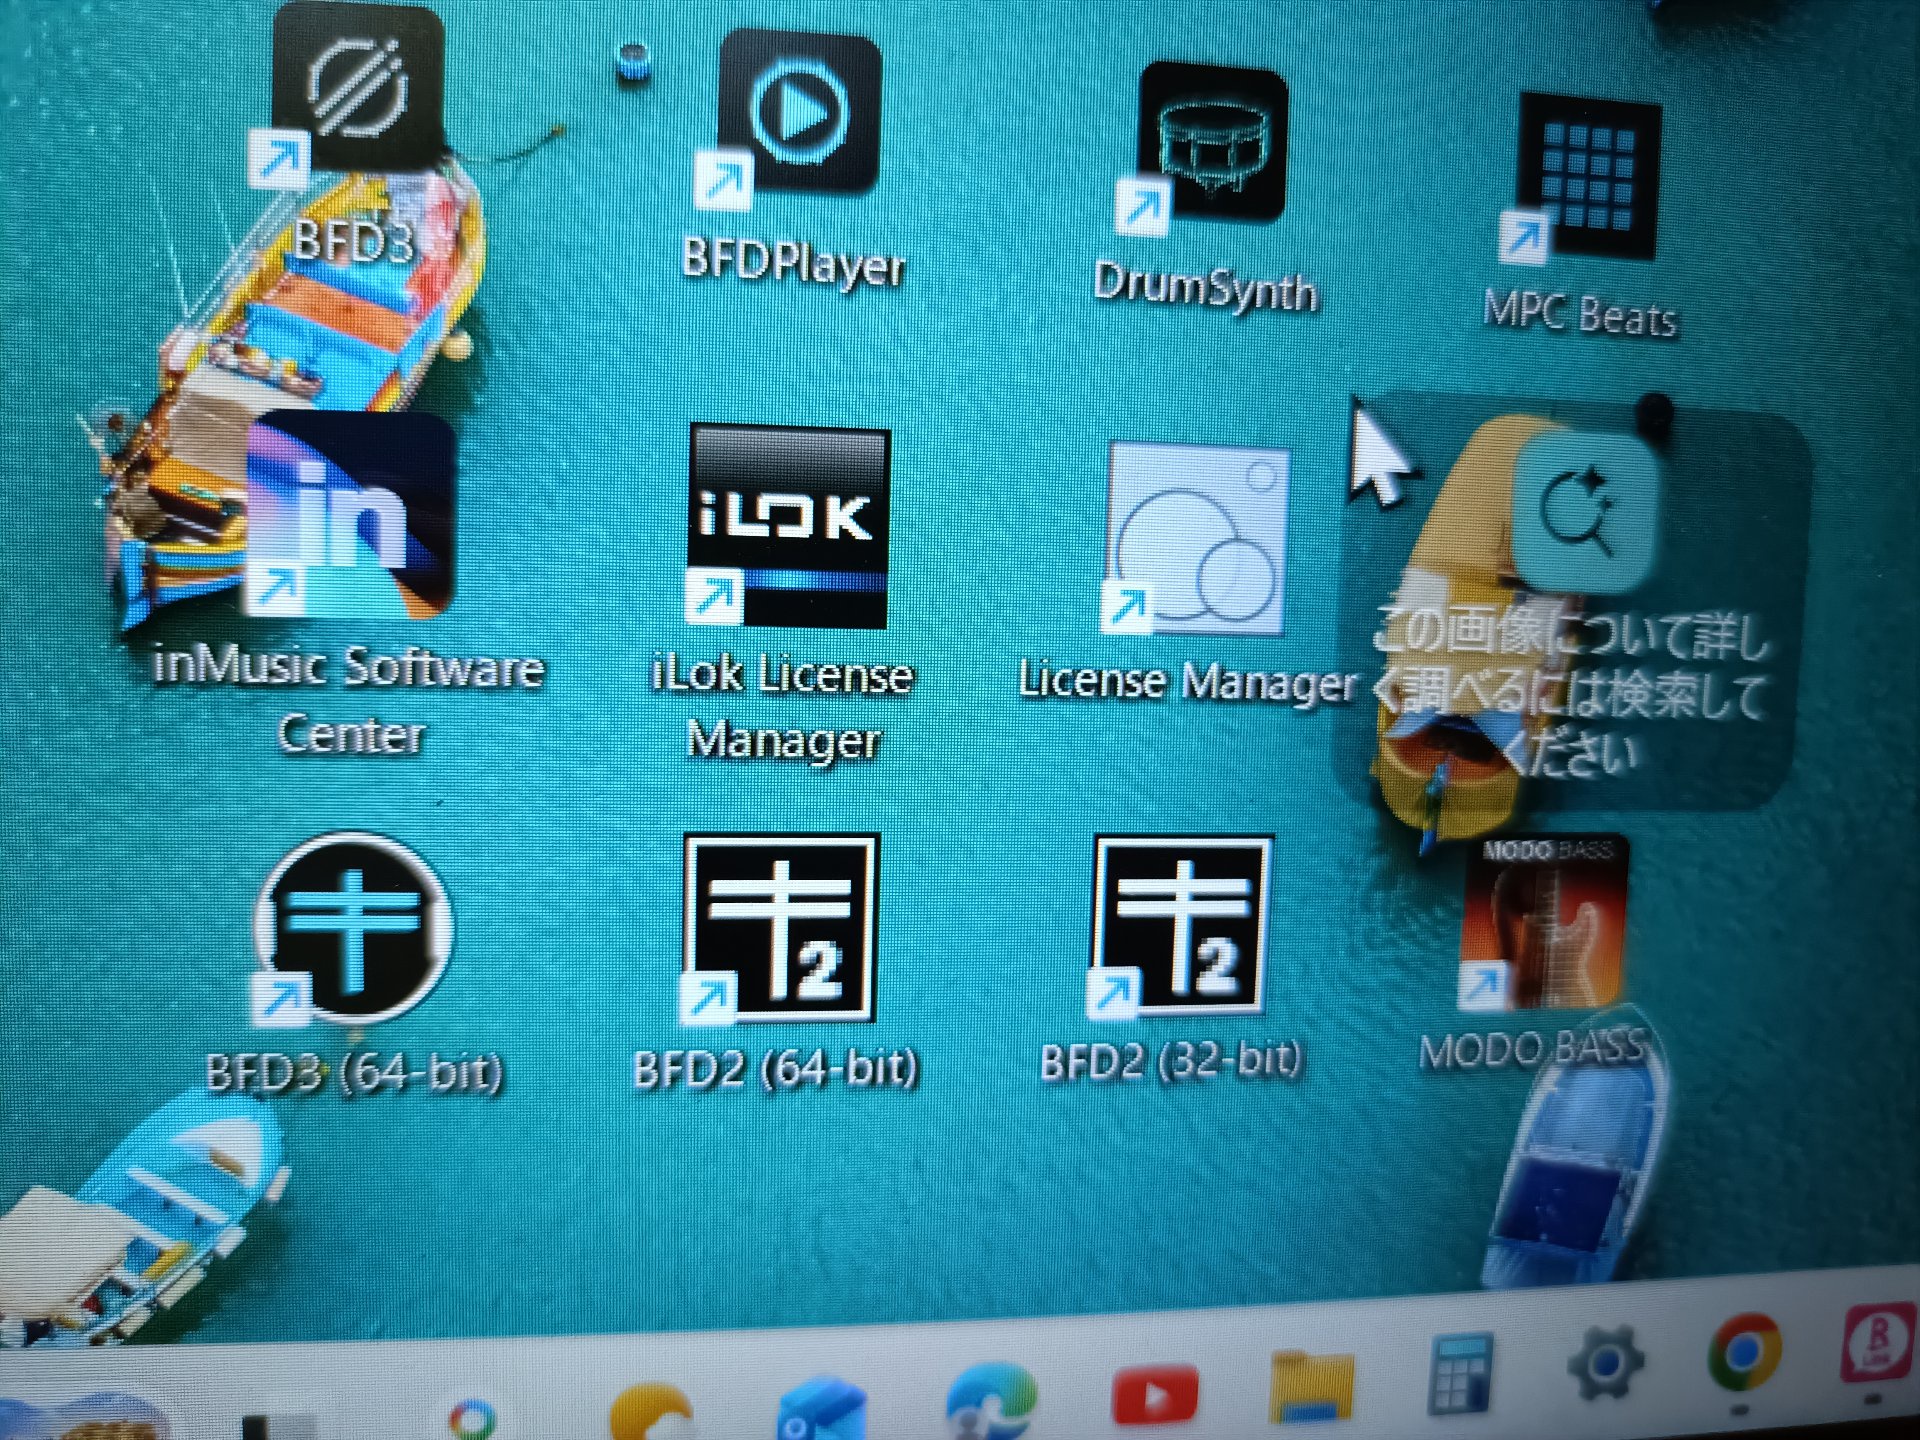
Task: Open File Explorer from the taskbar
Action: click(x=1313, y=1385)
